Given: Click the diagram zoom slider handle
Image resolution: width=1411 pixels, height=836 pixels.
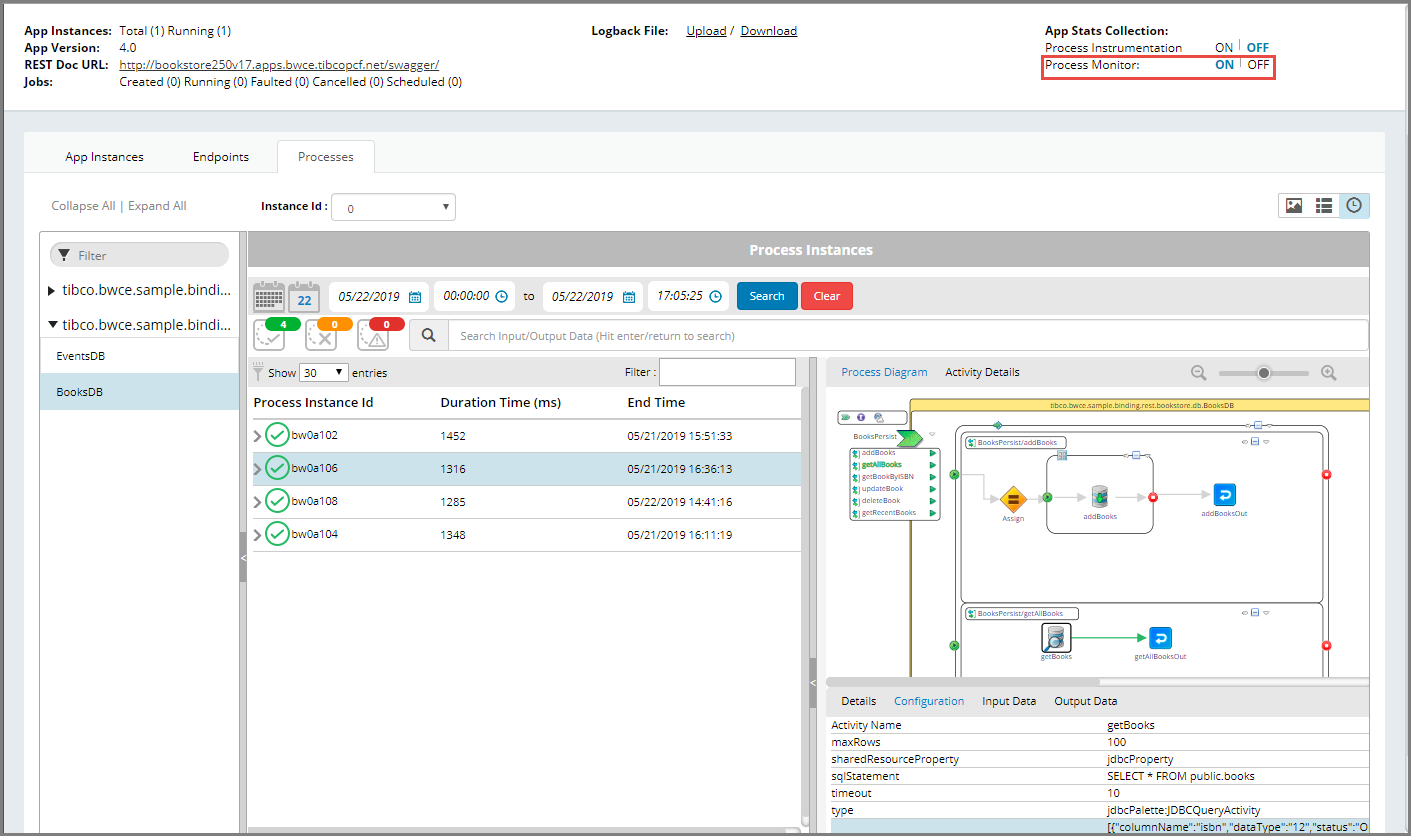Looking at the screenshot, I should (1264, 372).
